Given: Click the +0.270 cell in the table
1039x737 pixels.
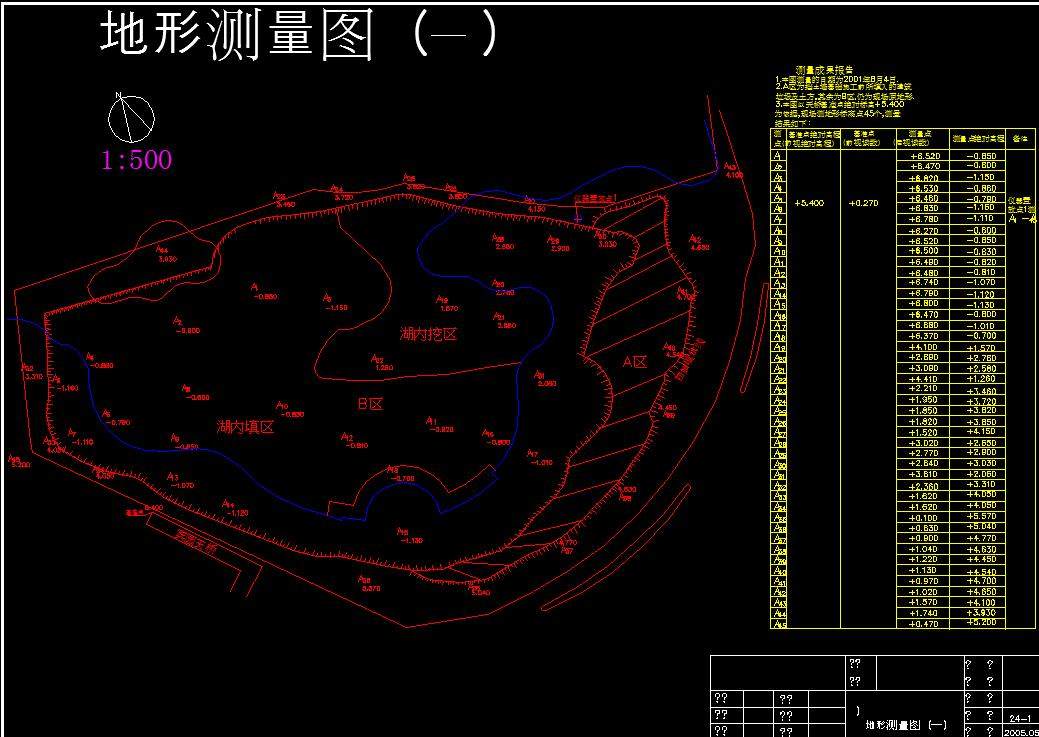Looking at the screenshot, I should (x=864, y=203).
